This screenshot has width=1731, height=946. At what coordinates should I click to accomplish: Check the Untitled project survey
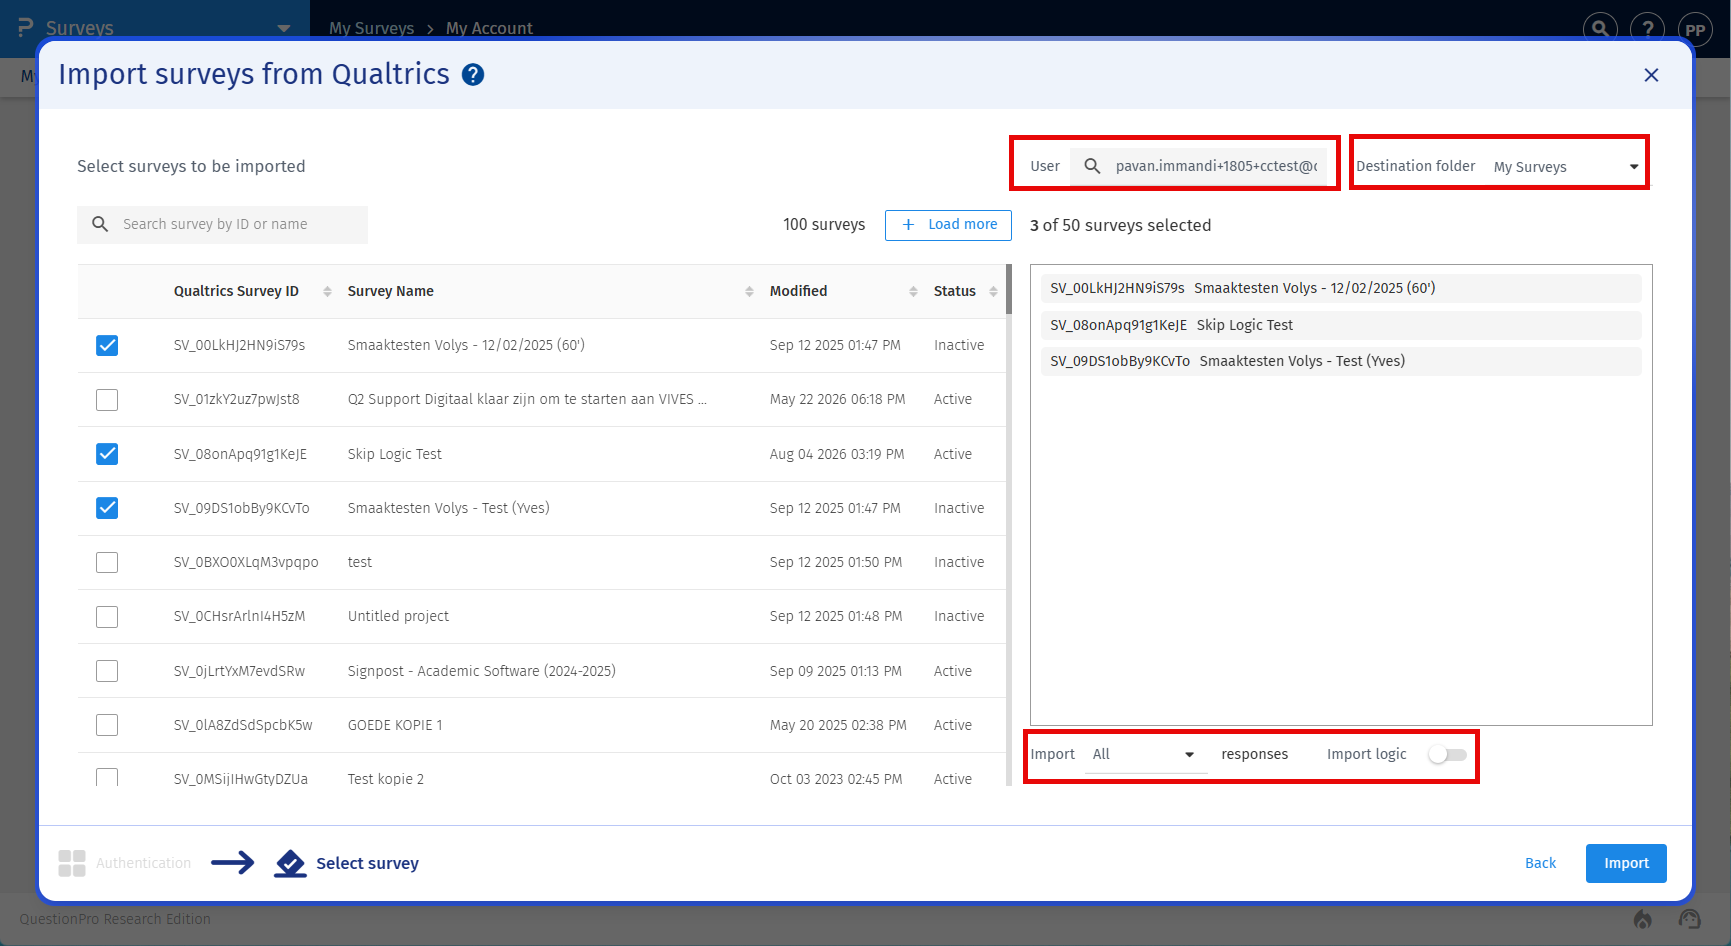pos(107,617)
